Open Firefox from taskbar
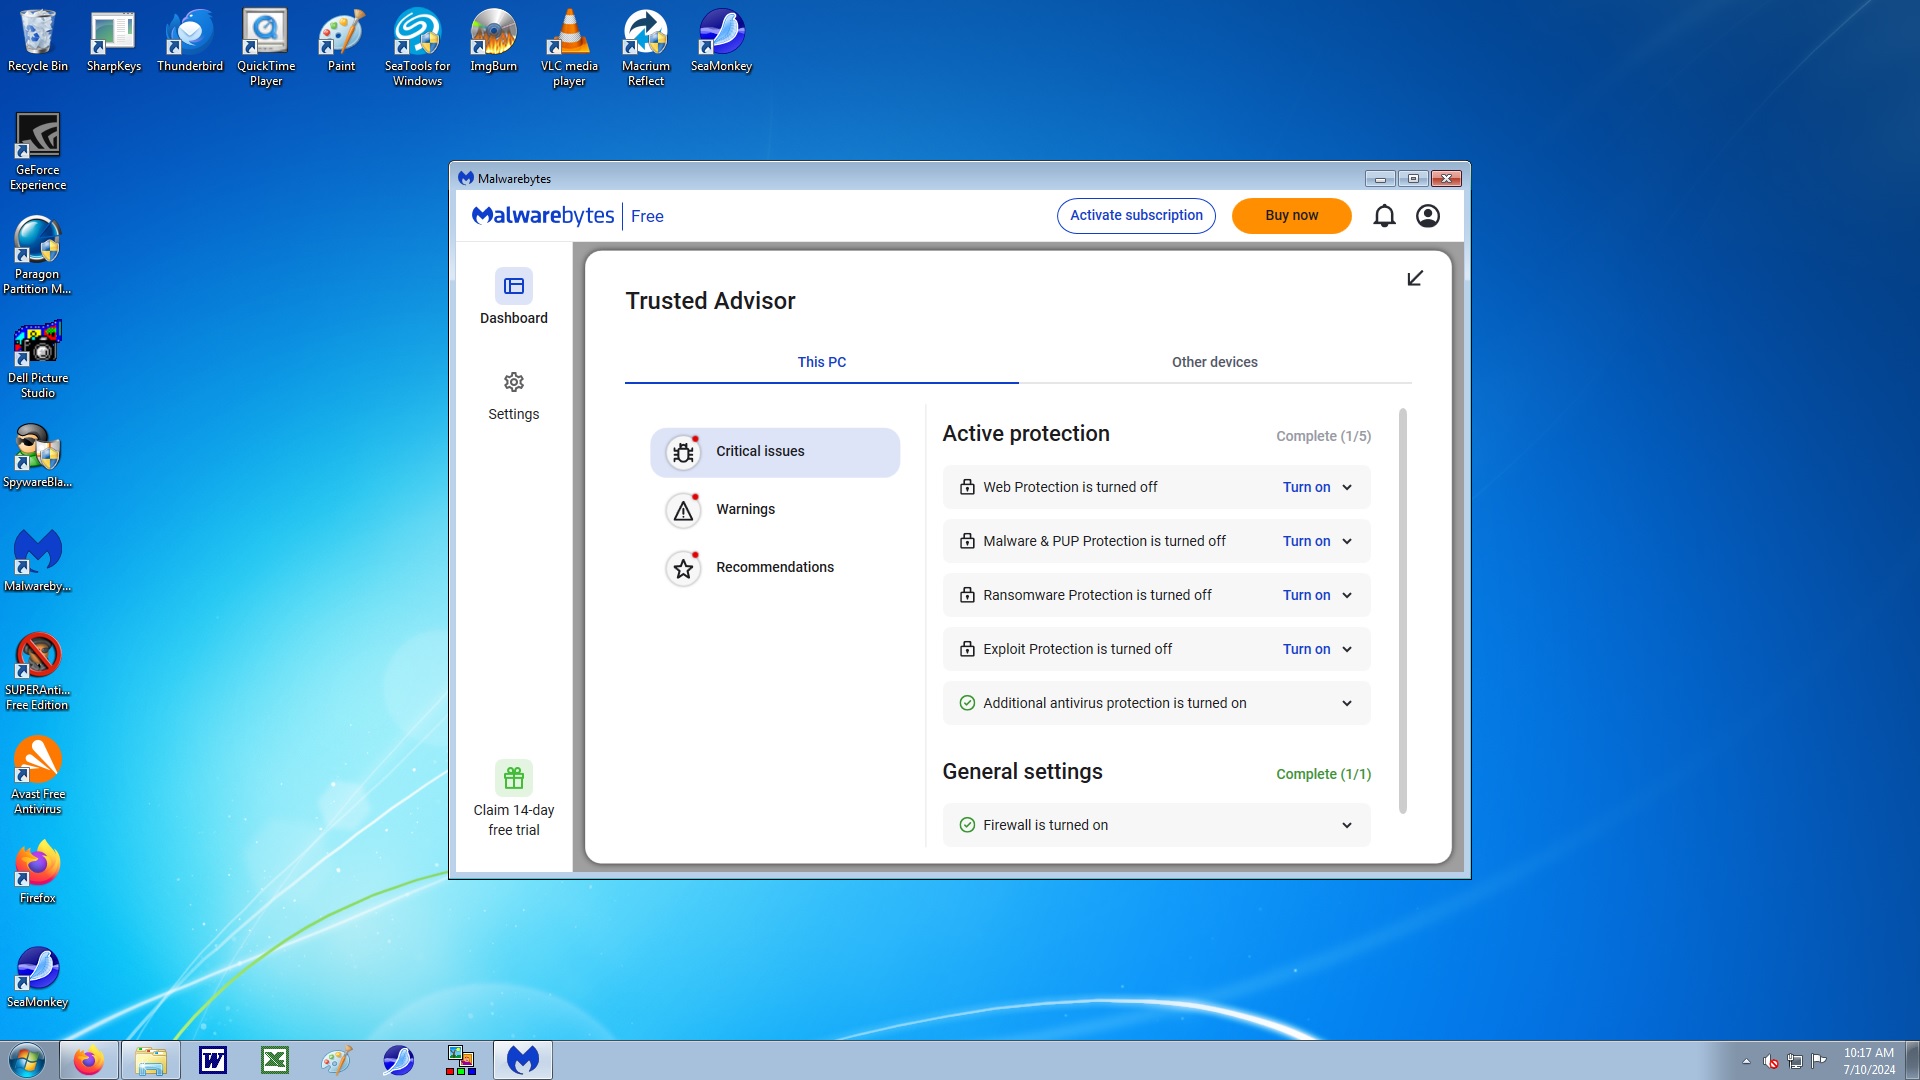The image size is (1920, 1080). coord(88,1060)
